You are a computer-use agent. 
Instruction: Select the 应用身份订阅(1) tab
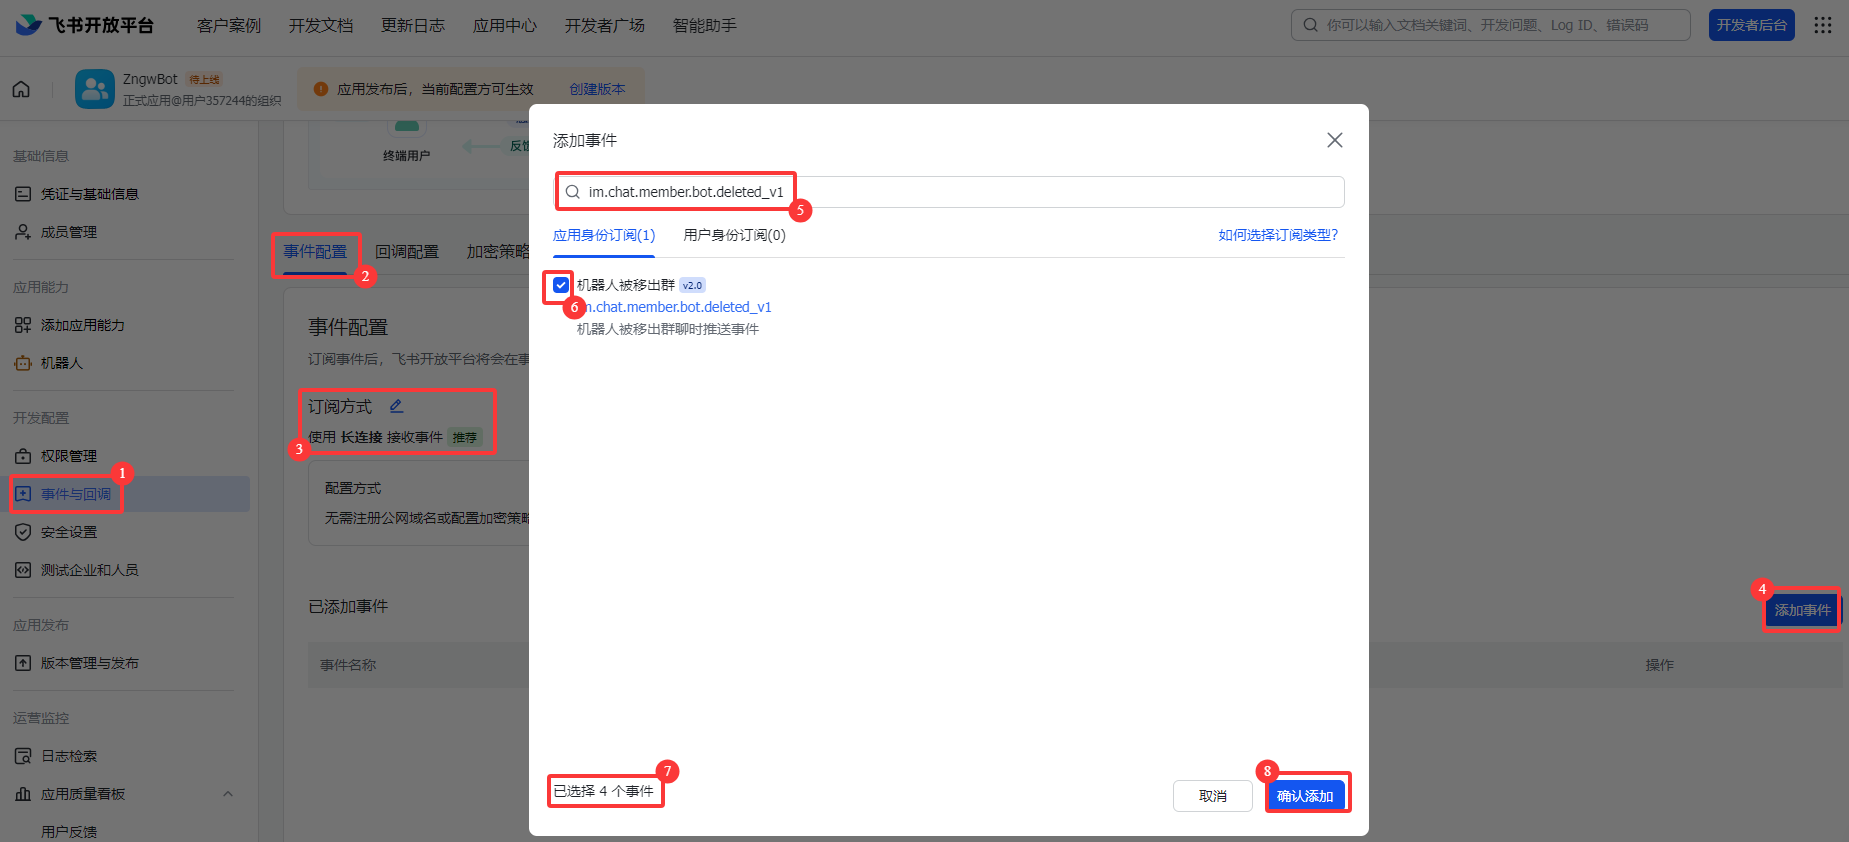[604, 235]
